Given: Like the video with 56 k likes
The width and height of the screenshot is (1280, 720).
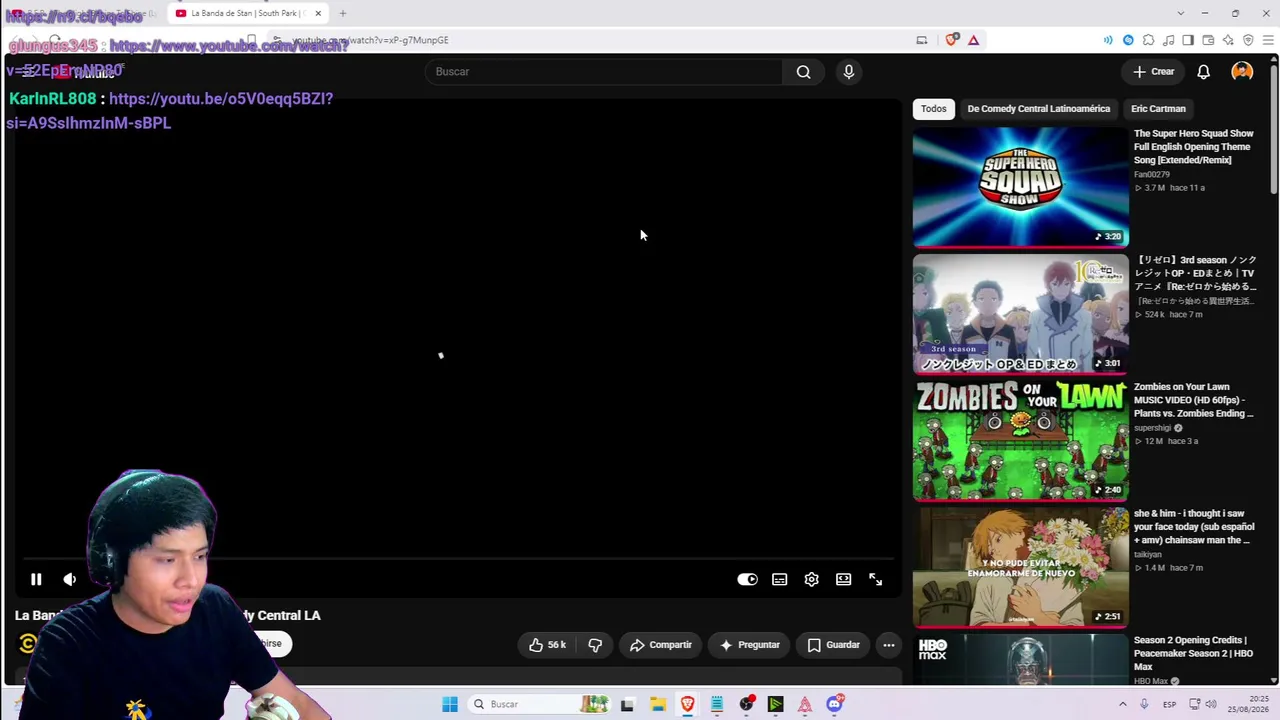Looking at the screenshot, I should [x=548, y=645].
